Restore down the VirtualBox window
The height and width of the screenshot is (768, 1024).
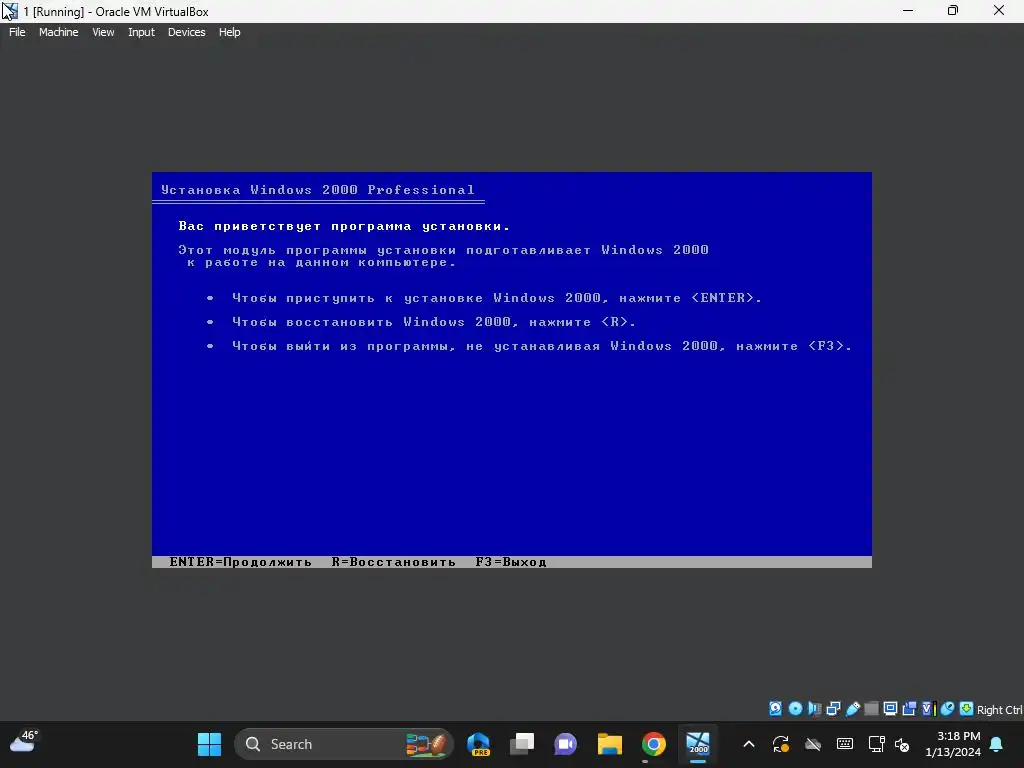tap(953, 11)
